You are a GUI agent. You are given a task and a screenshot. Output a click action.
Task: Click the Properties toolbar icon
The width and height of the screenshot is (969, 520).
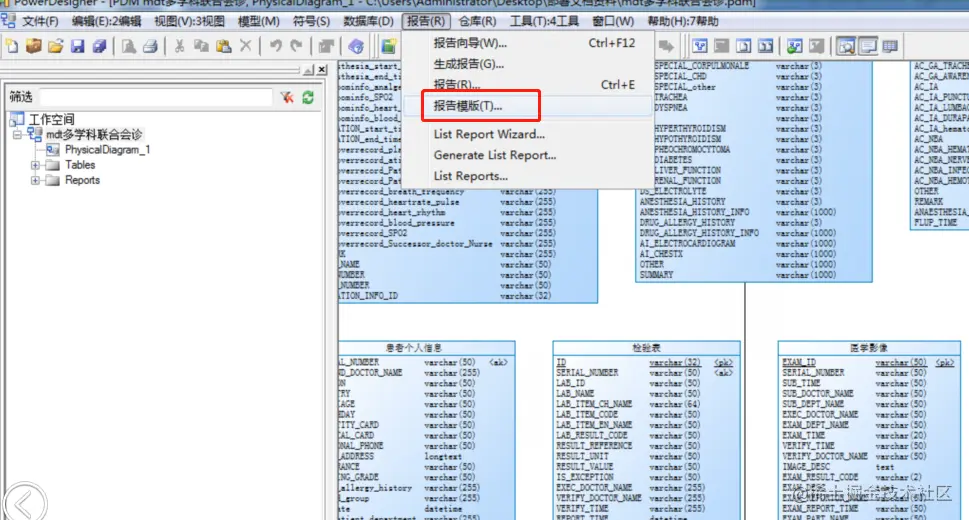coord(326,46)
